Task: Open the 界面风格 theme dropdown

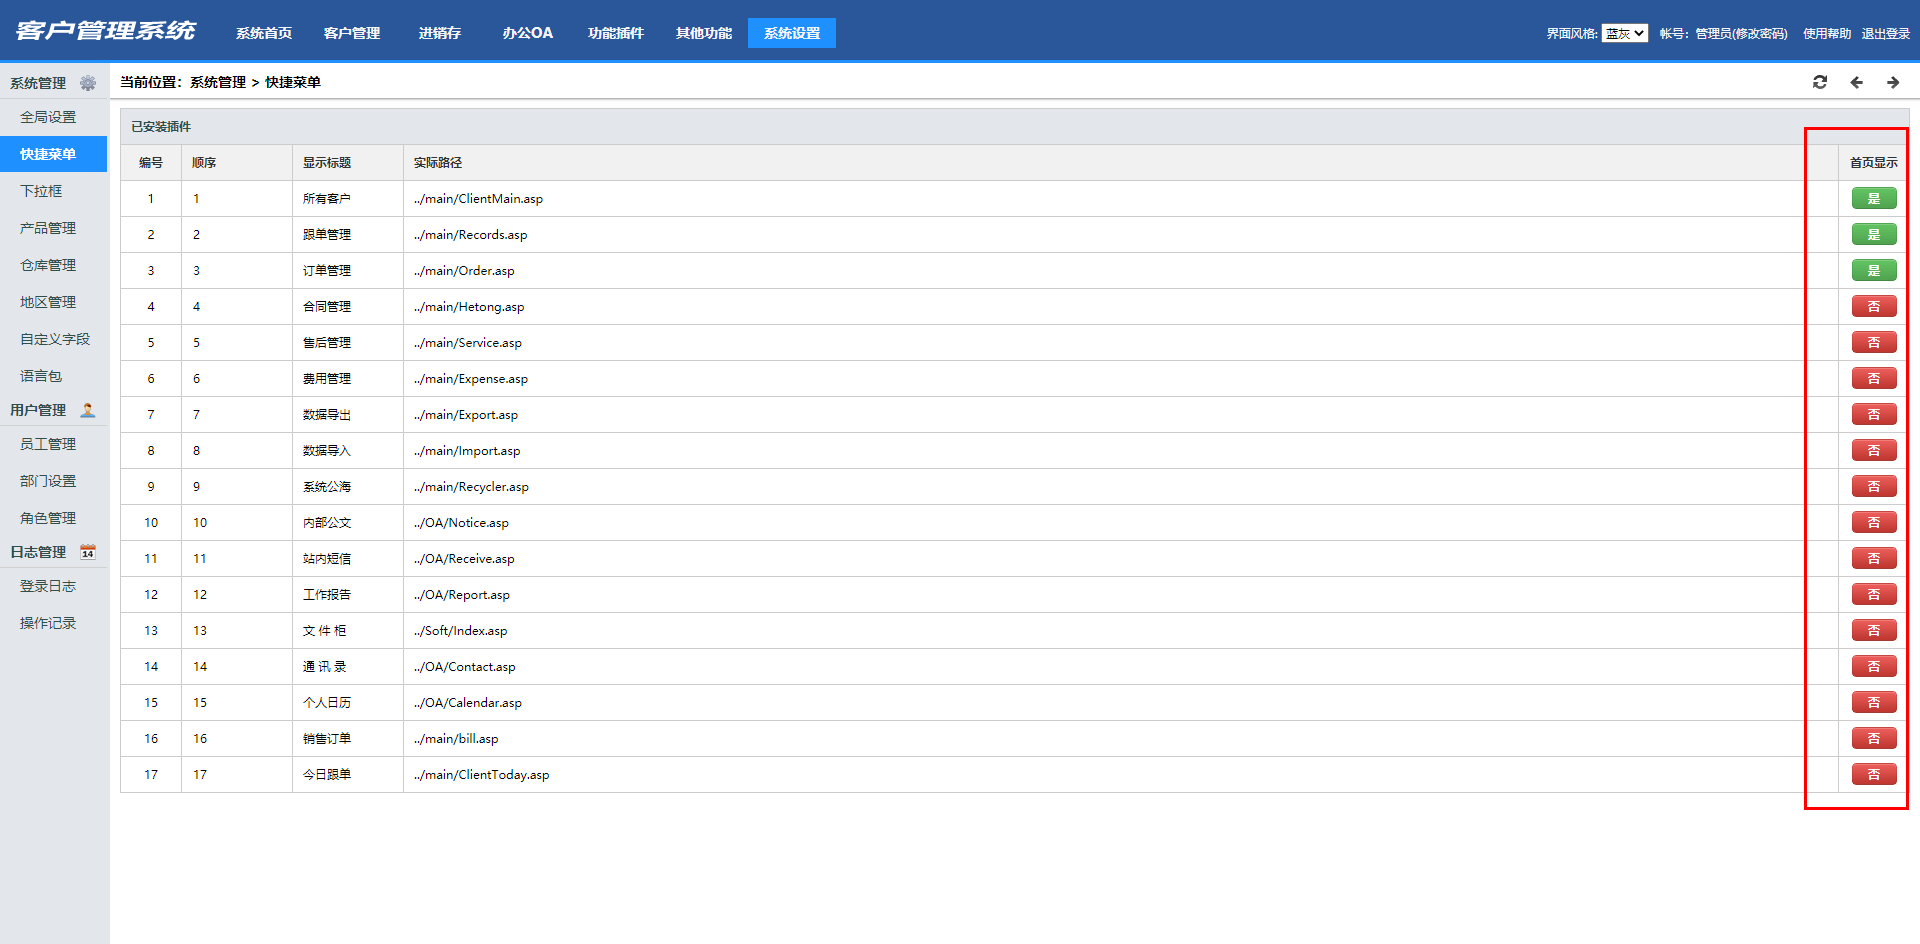Action: (x=1625, y=33)
